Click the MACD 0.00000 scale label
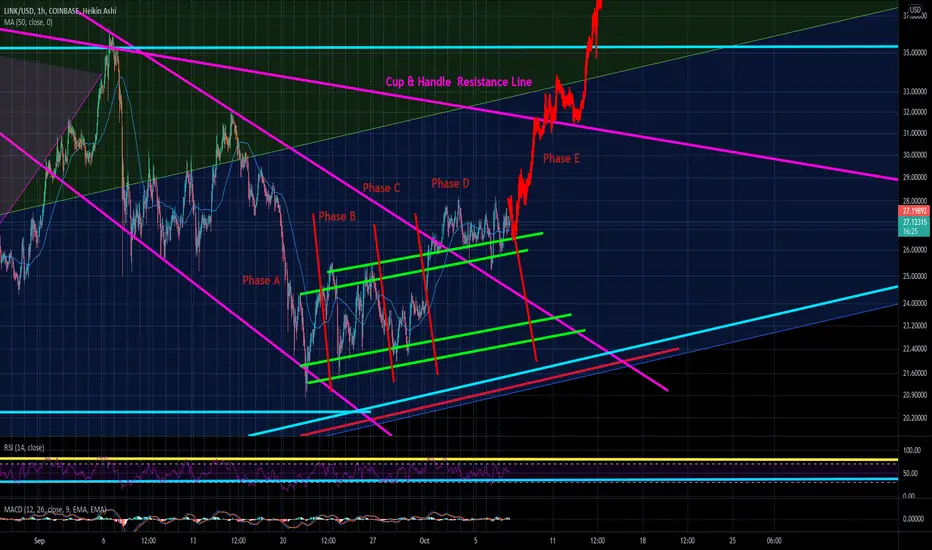Screen dimensions: 932x550 tap(913, 518)
